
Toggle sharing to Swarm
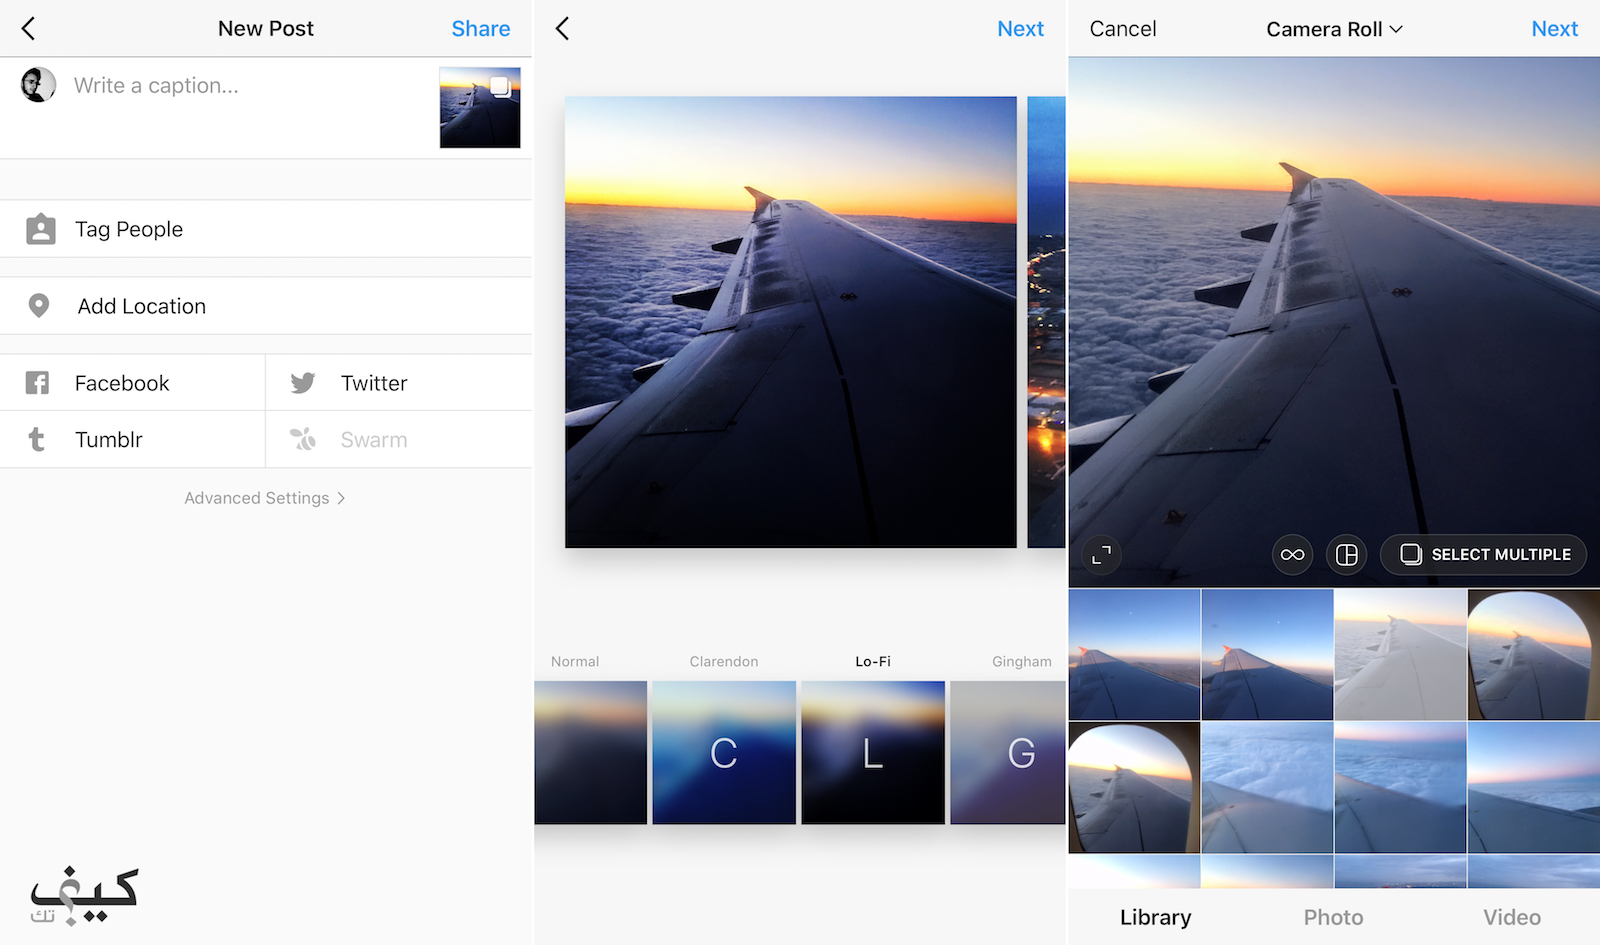[399, 440]
